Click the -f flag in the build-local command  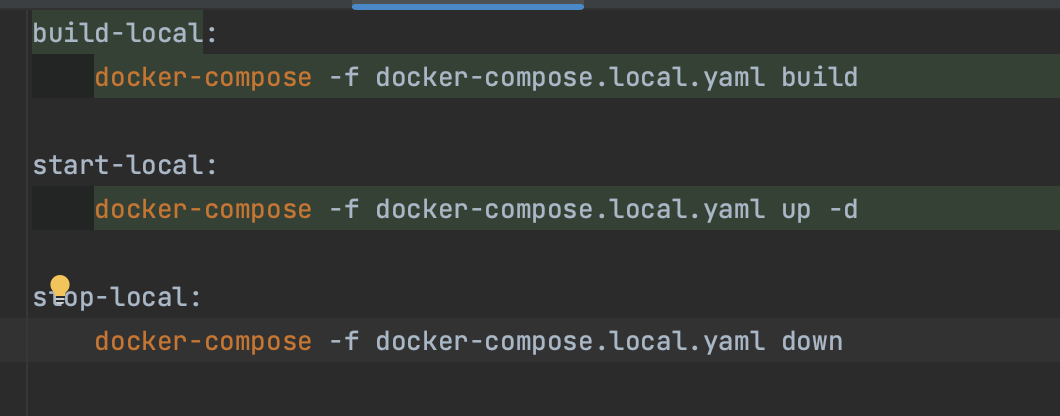click(x=343, y=77)
